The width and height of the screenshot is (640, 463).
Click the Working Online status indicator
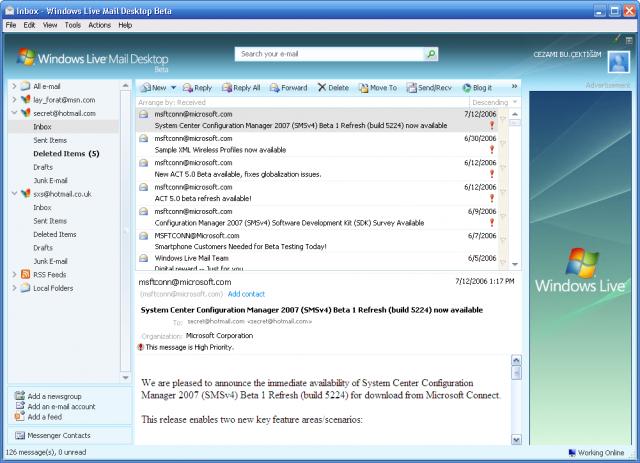click(597, 452)
